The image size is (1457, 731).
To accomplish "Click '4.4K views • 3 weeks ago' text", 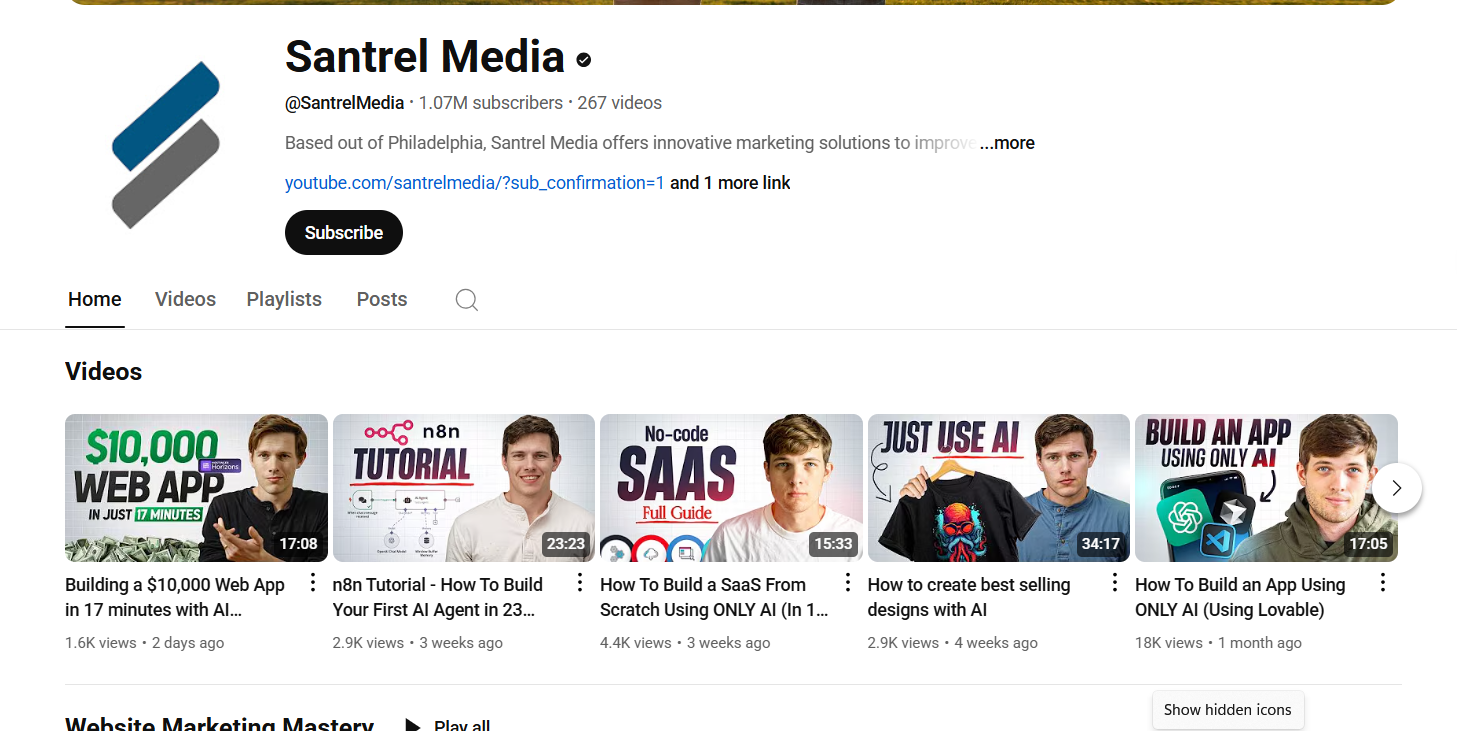I will pos(685,643).
